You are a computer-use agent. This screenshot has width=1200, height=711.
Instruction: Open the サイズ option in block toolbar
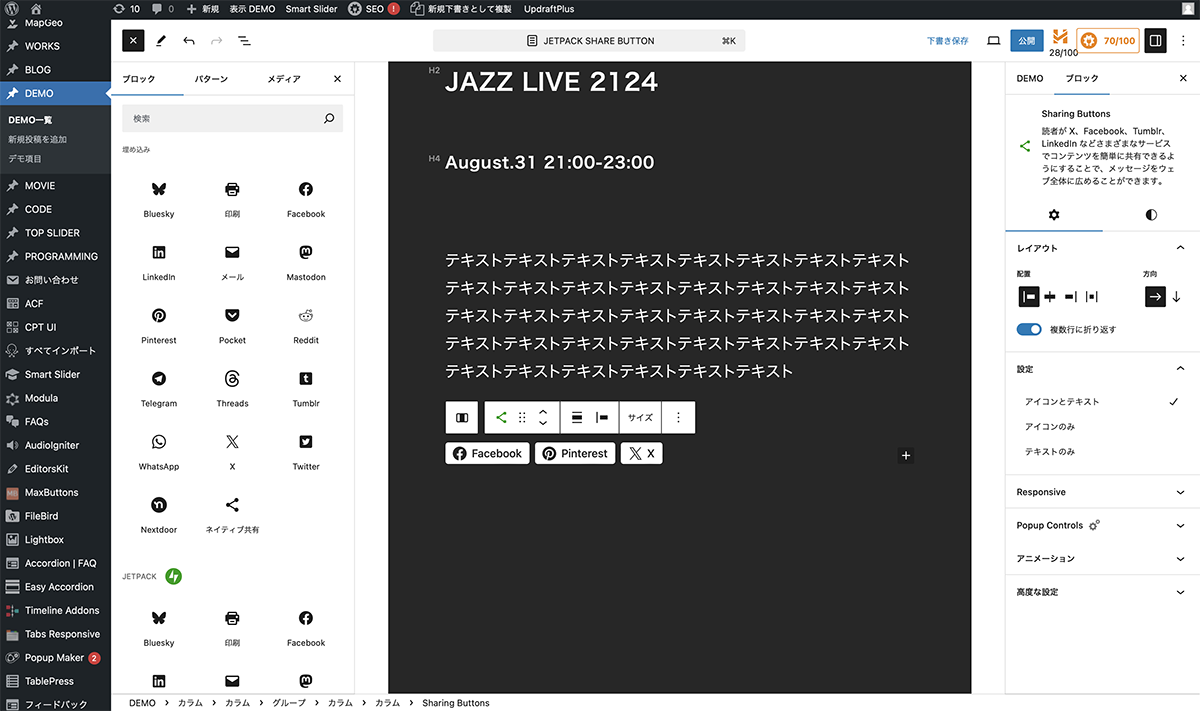click(x=640, y=418)
